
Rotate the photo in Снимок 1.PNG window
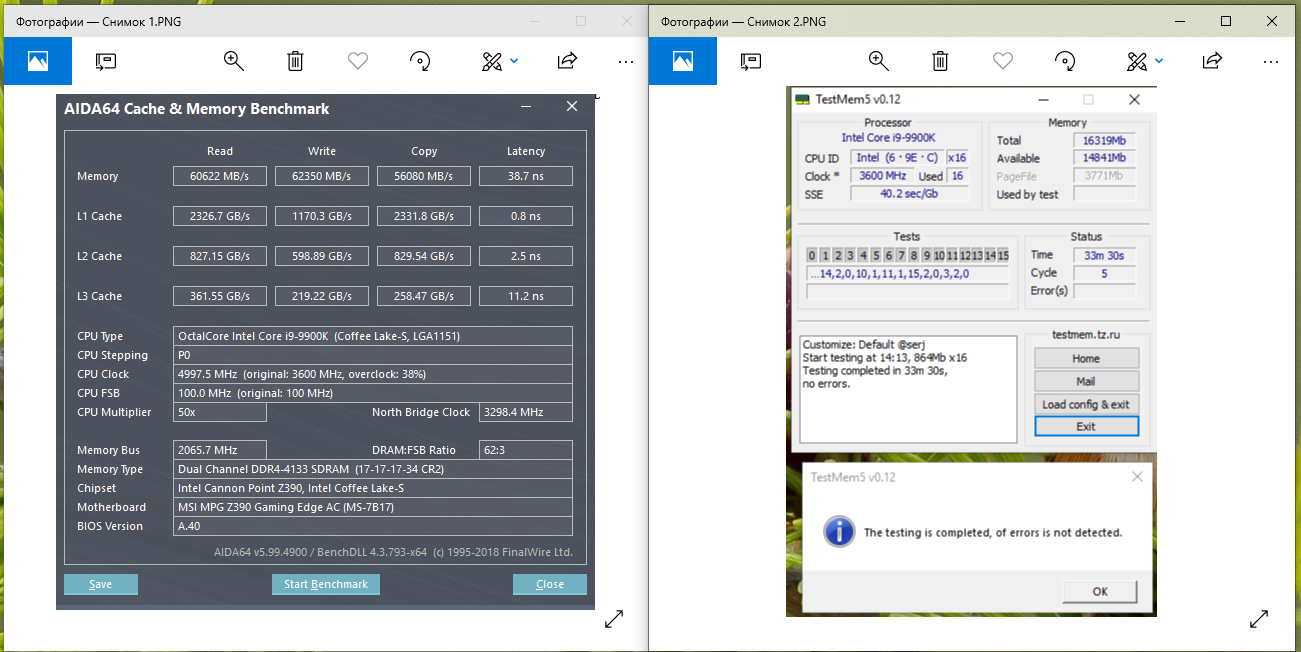420,61
